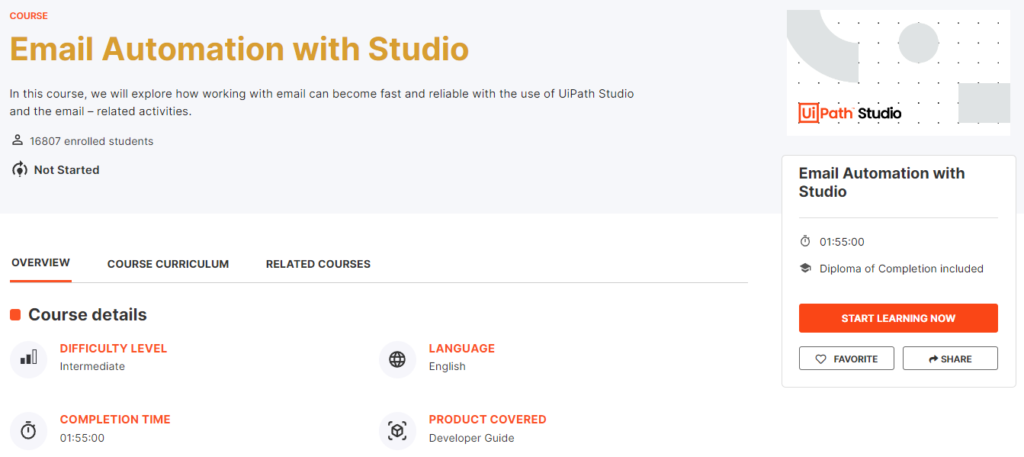
Task: Click the graduation cap diploma icon
Action: [x=805, y=268]
